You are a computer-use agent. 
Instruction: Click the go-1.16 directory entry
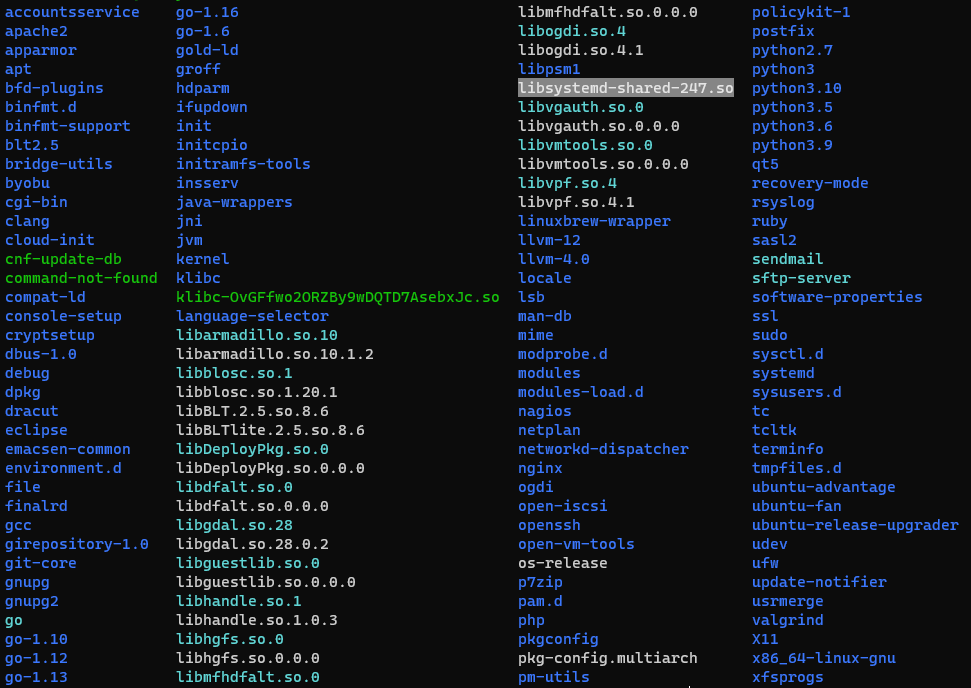(x=207, y=12)
